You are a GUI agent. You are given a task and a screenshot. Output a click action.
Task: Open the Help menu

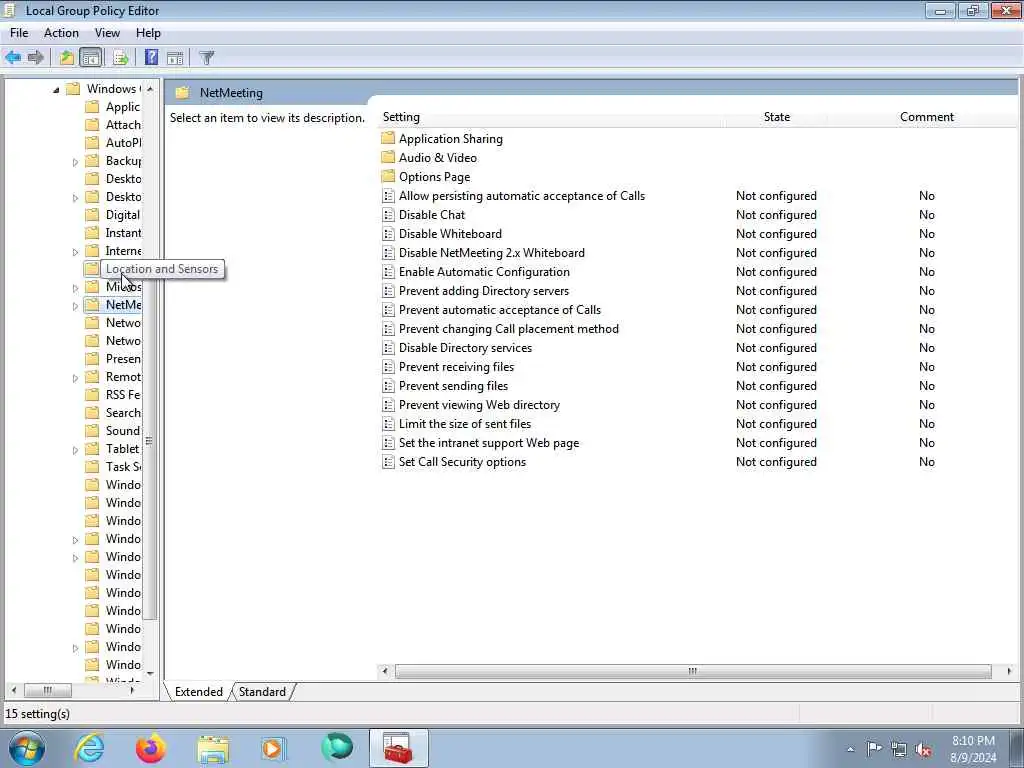tap(148, 33)
